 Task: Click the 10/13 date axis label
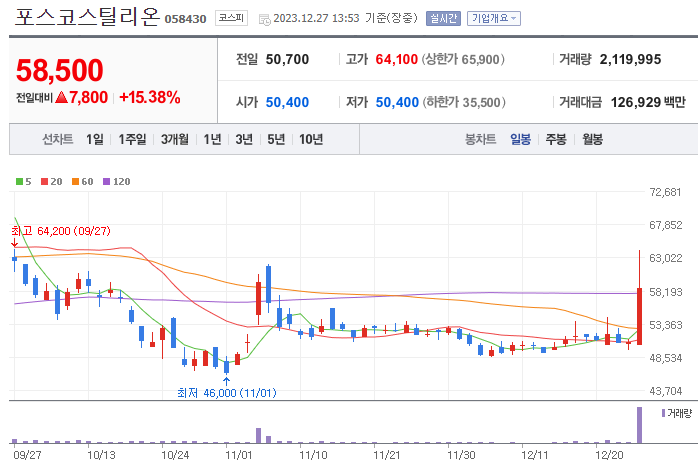click(101, 455)
